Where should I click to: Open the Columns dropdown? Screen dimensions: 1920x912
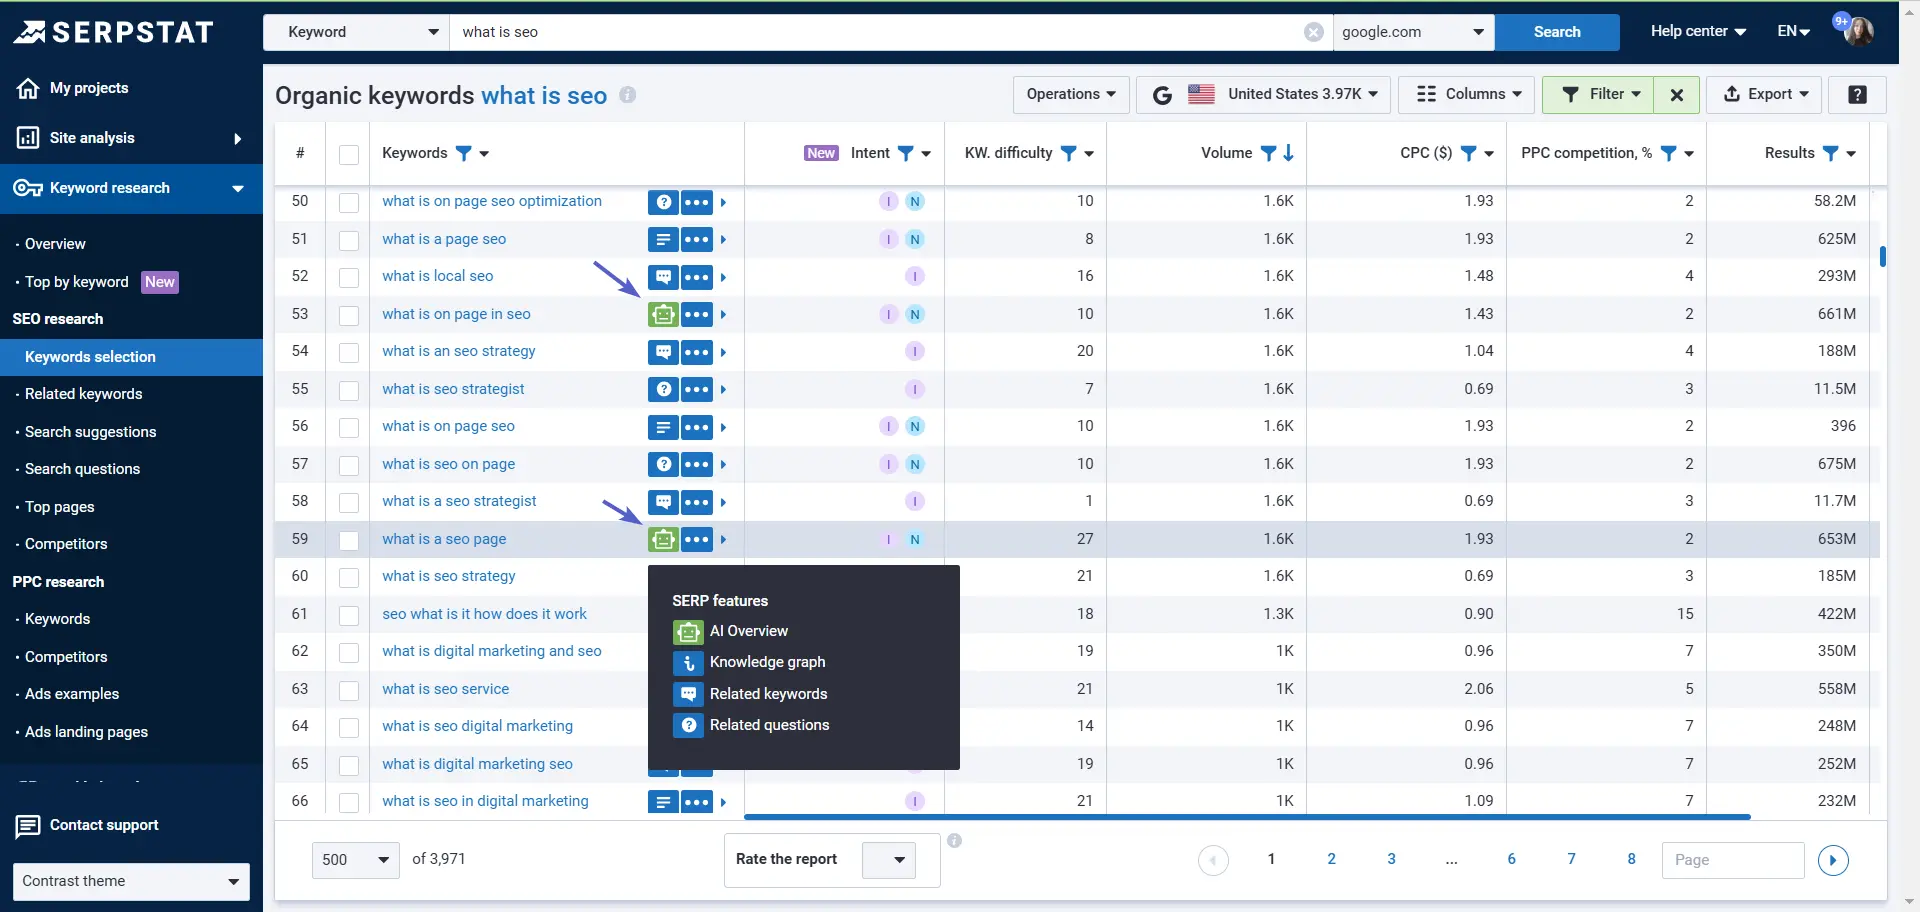(1469, 94)
